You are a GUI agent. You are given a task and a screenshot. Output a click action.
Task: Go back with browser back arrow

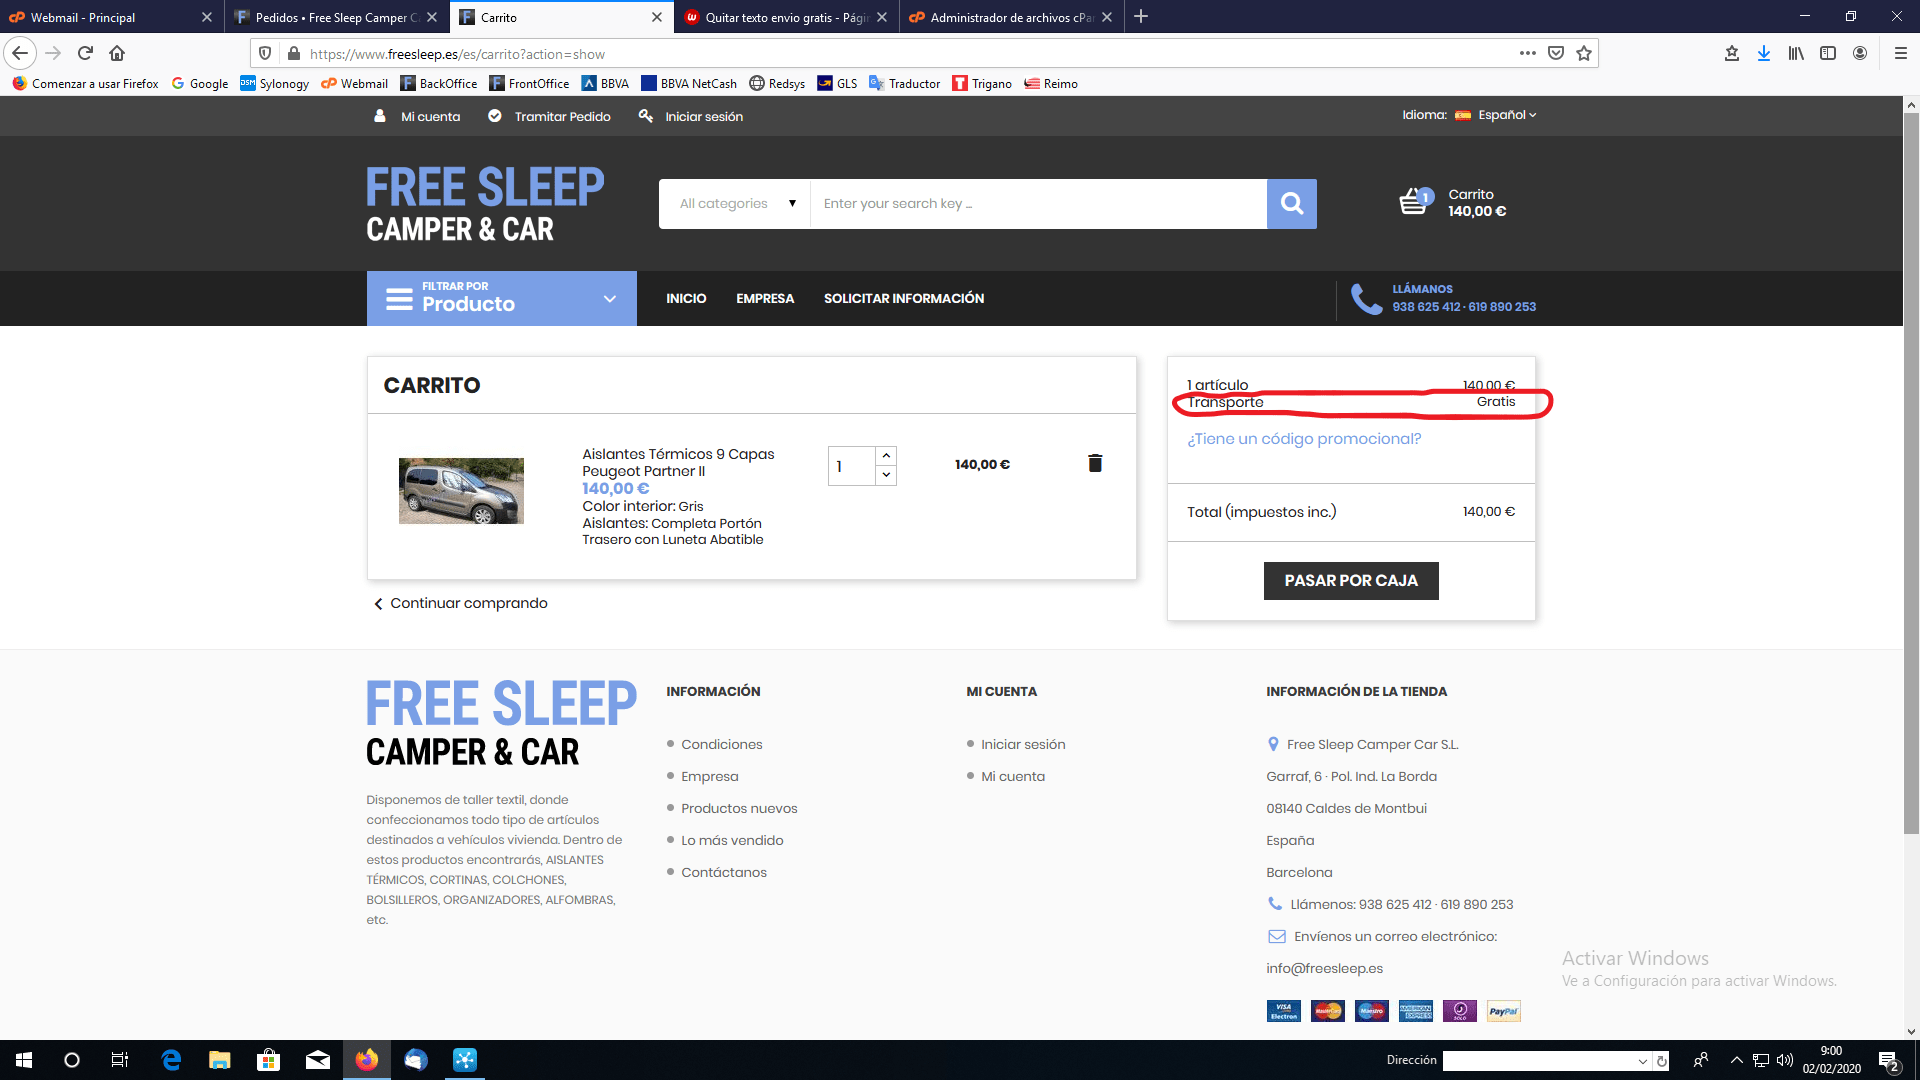[x=20, y=53]
